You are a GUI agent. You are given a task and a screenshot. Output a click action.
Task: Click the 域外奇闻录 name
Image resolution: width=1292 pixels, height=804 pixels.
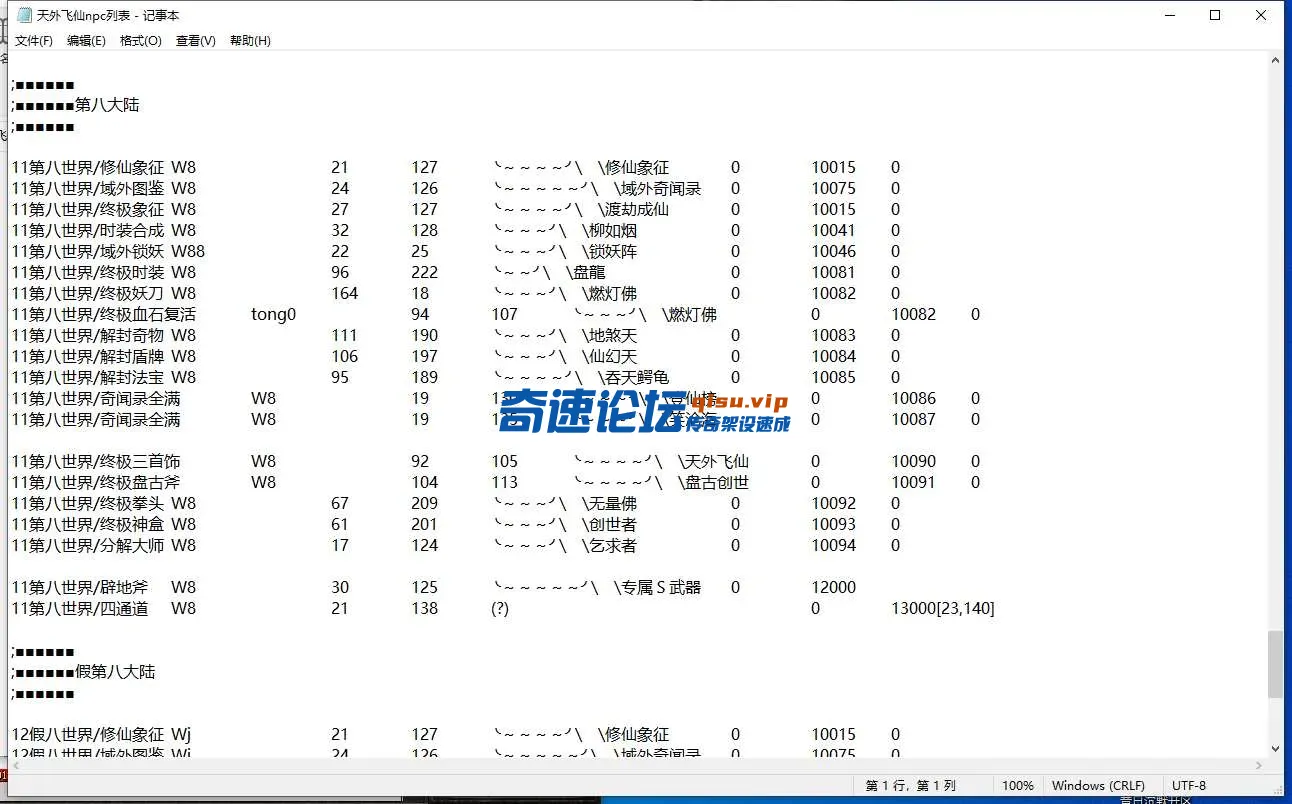(661, 189)
